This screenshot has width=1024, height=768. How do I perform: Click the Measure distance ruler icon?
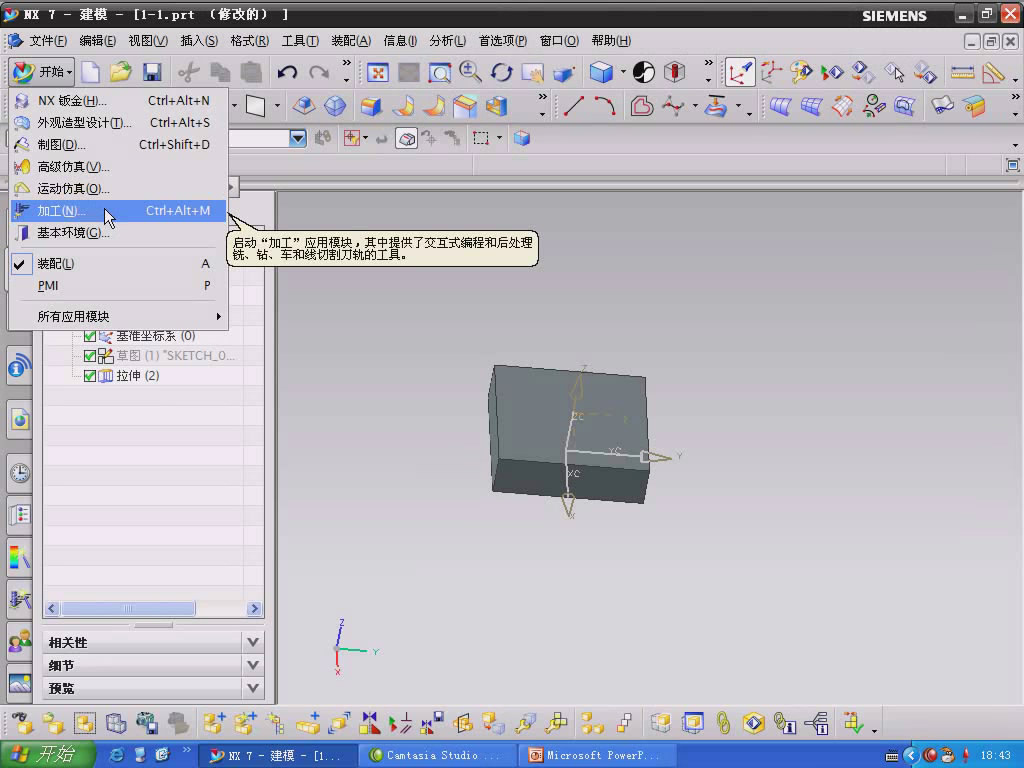pos(962,72)
